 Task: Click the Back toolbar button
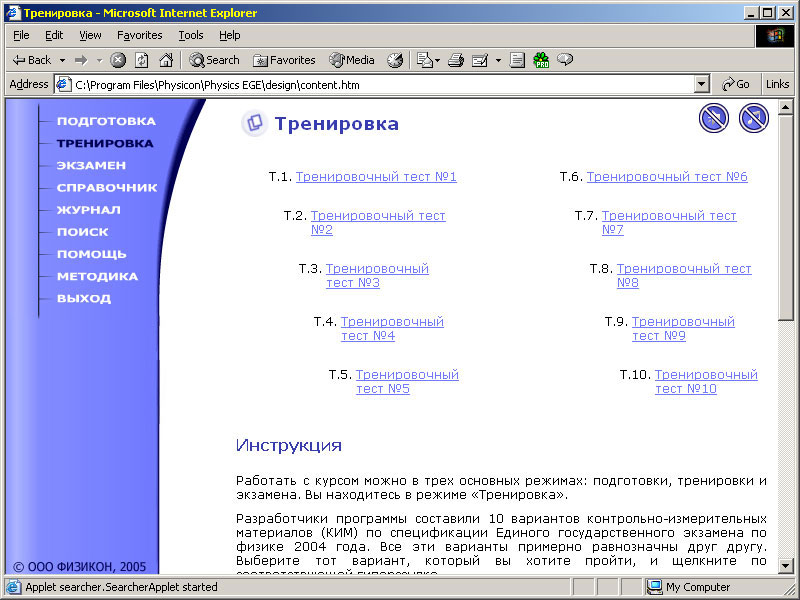pyautogui.click(x=32, y=60)
